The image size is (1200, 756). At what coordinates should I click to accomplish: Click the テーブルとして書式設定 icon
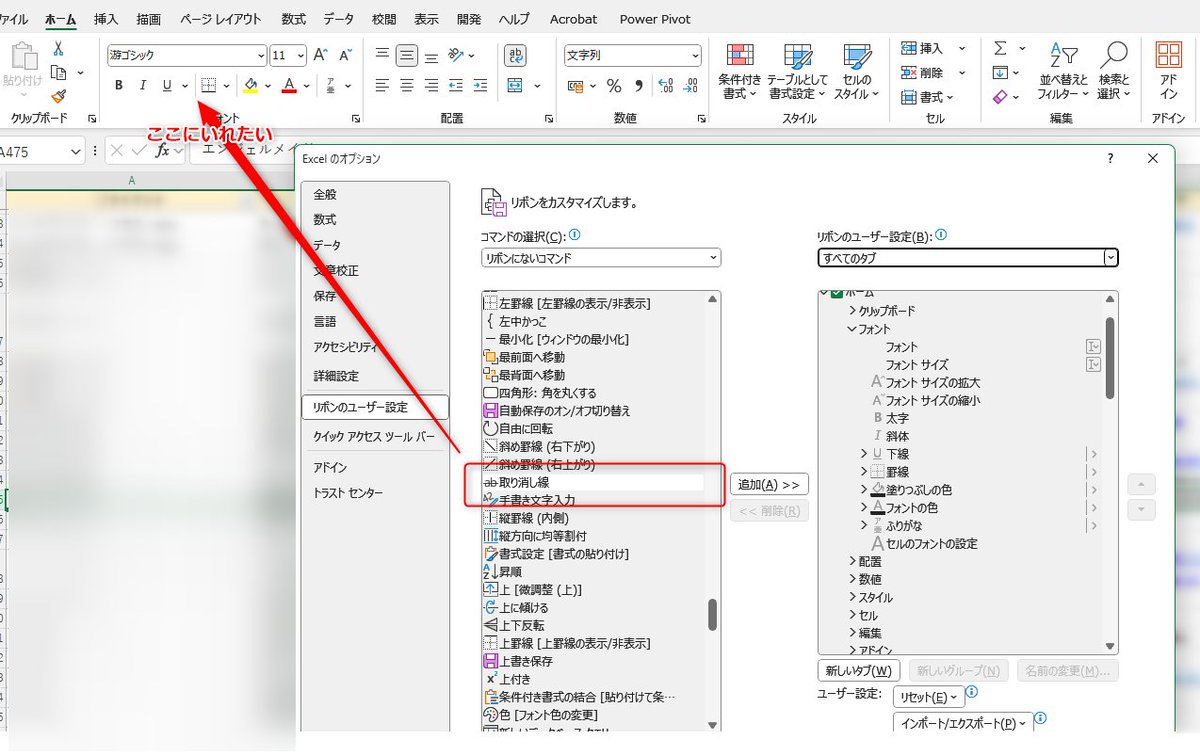point(797,71)
